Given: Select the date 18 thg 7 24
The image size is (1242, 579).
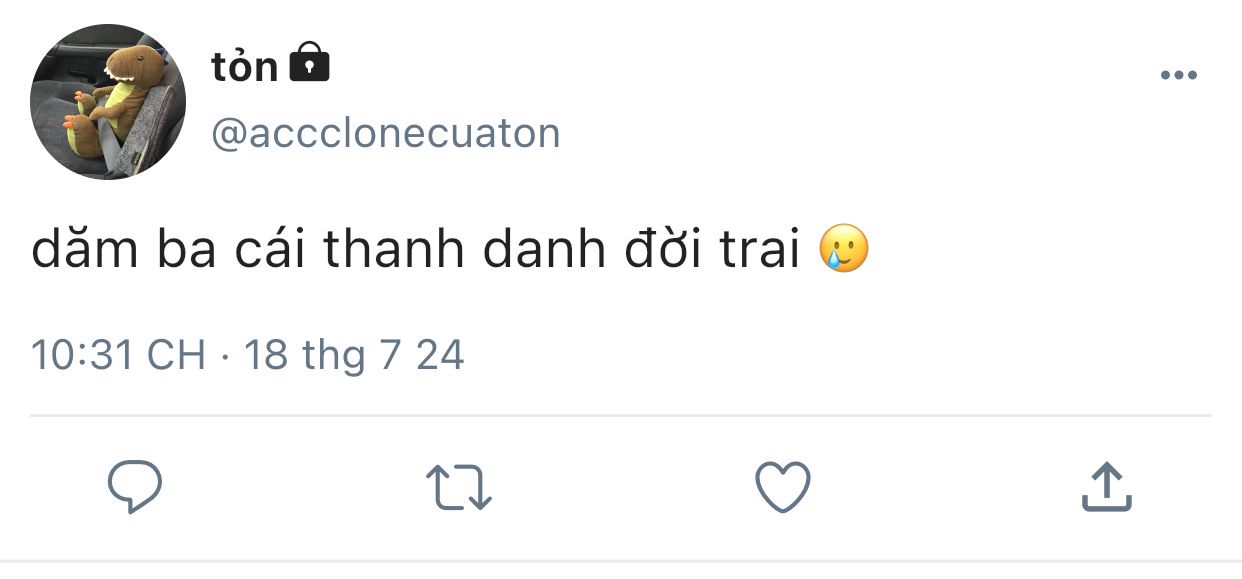Looking at the screenshot, I should point(354,355).
